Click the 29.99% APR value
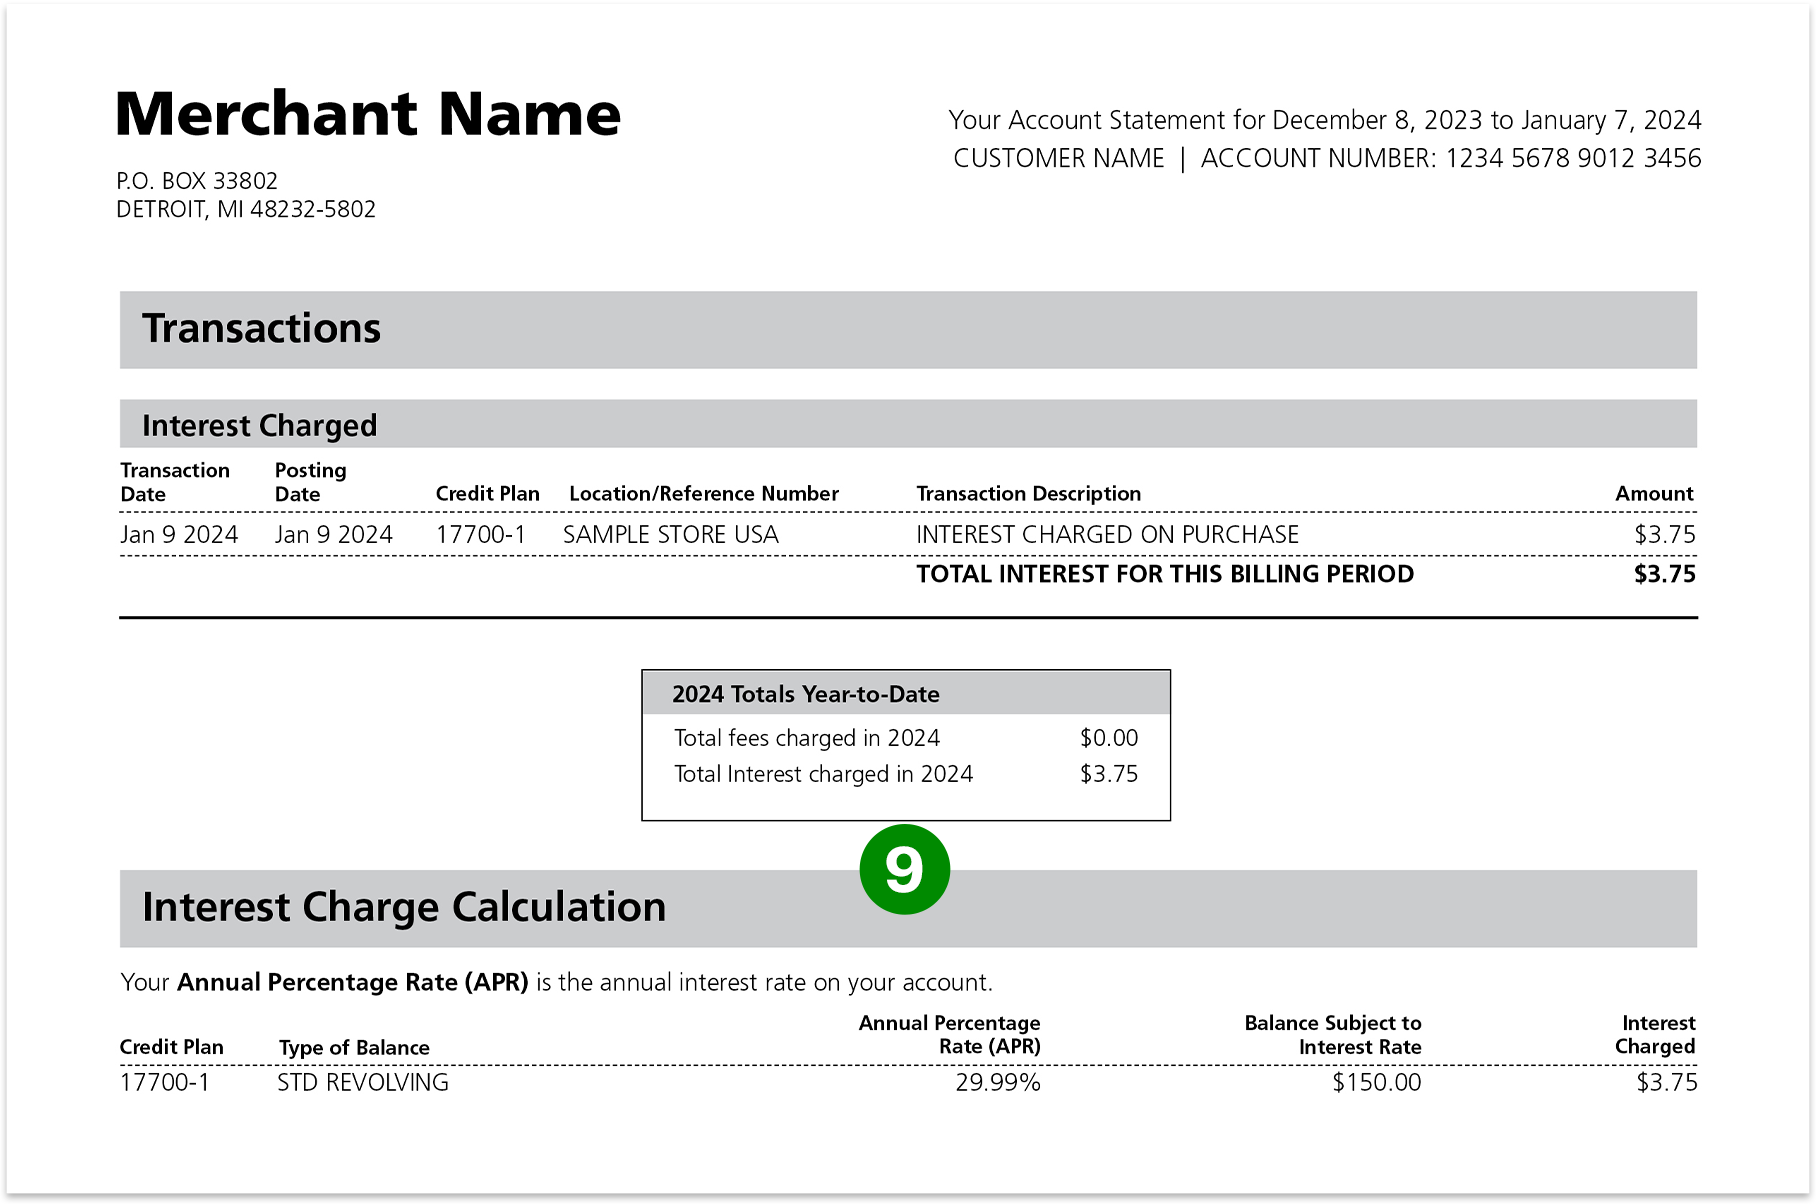This screenshot has width=1816, height=1204. 998,1082
